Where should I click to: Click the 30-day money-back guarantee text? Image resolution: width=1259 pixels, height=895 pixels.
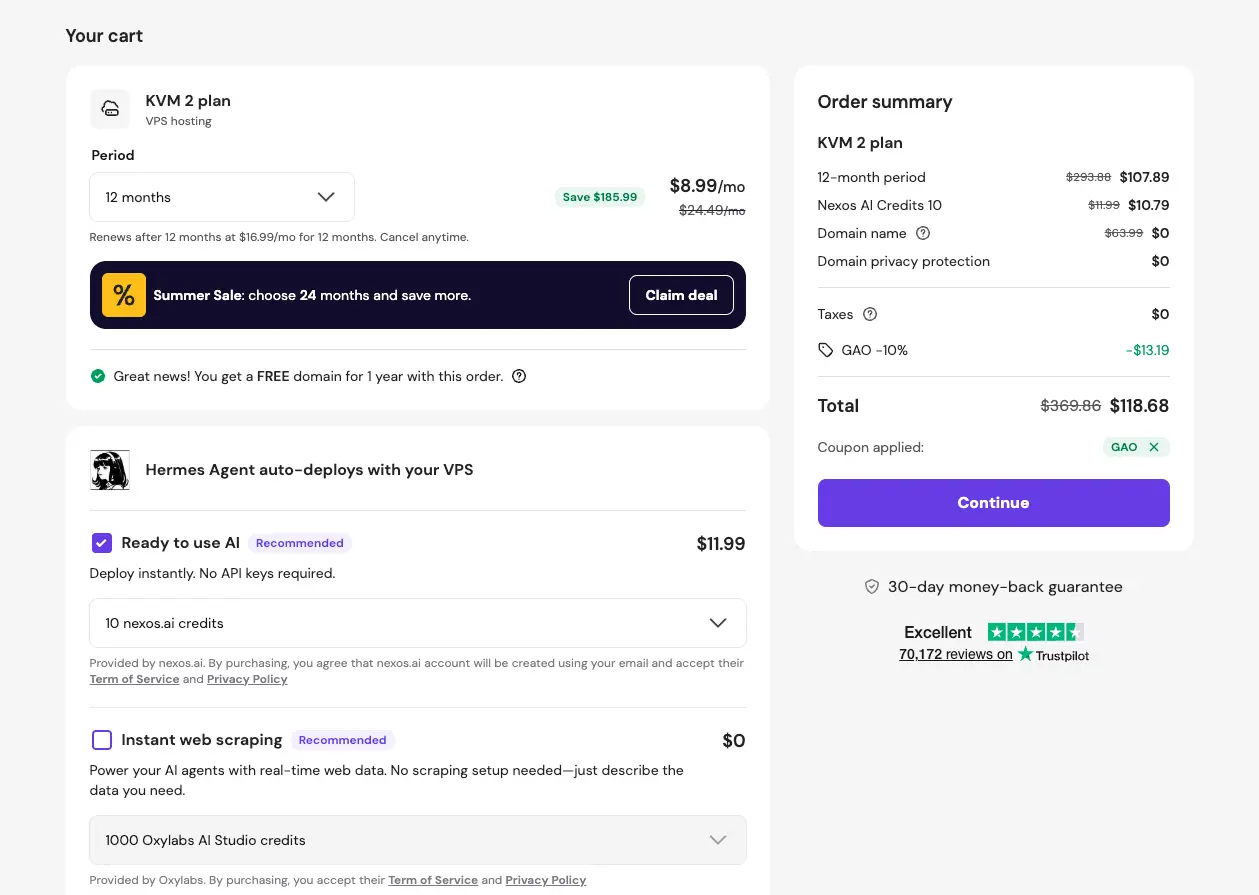tap(1005, 587)
